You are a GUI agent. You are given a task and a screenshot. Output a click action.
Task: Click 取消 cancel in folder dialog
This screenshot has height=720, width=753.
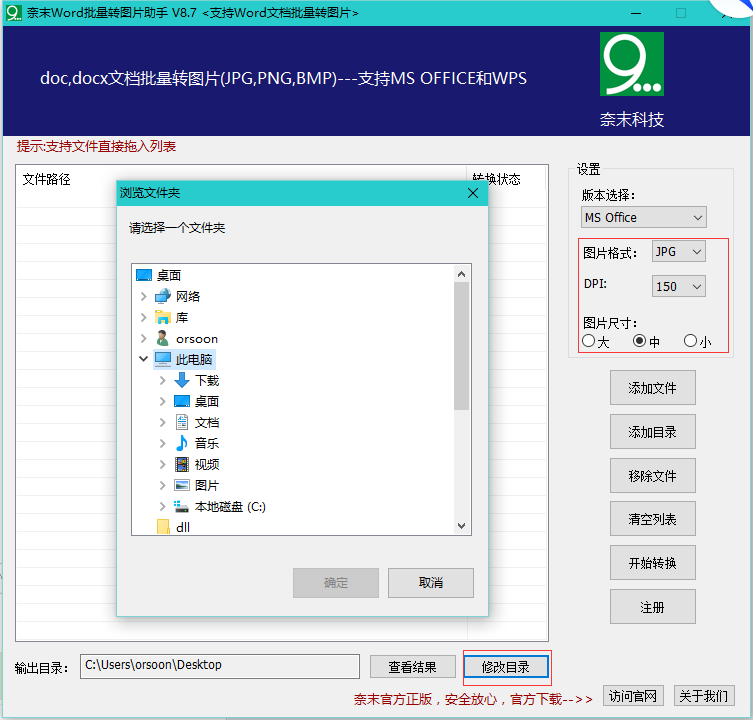431,583
